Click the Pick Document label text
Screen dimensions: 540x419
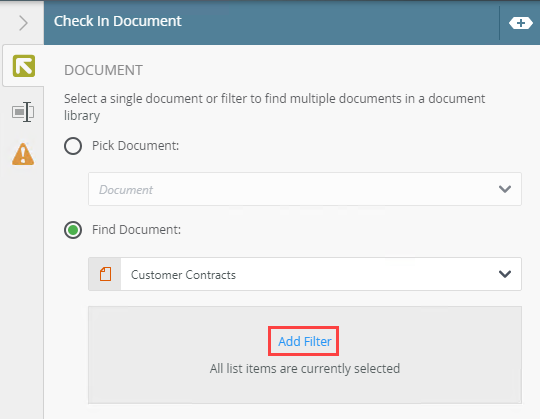pyautogui.click(x=135, y=146)
